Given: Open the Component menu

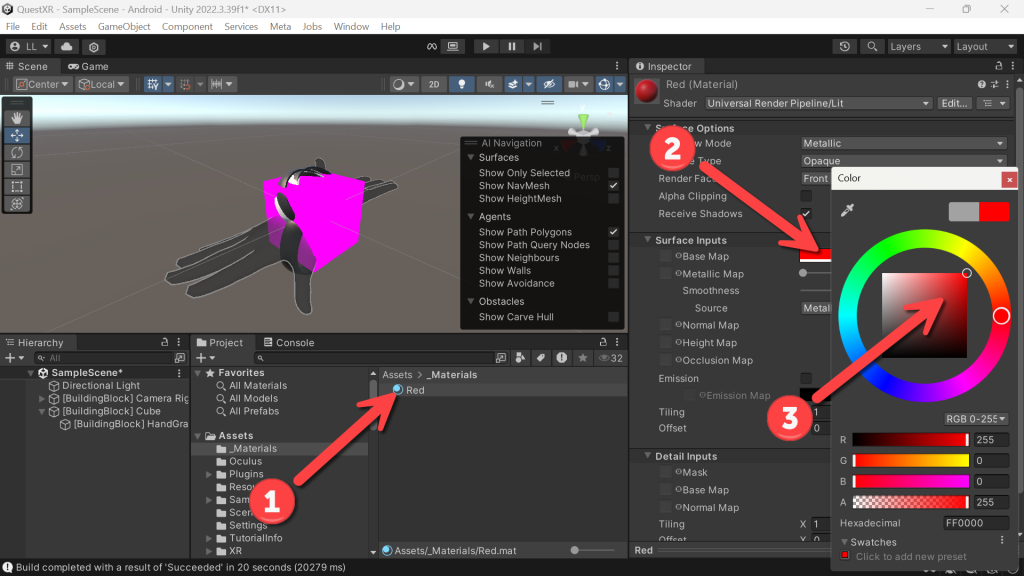Looking at the screenshot, I should pyautogui.click(x=187, y=27).
